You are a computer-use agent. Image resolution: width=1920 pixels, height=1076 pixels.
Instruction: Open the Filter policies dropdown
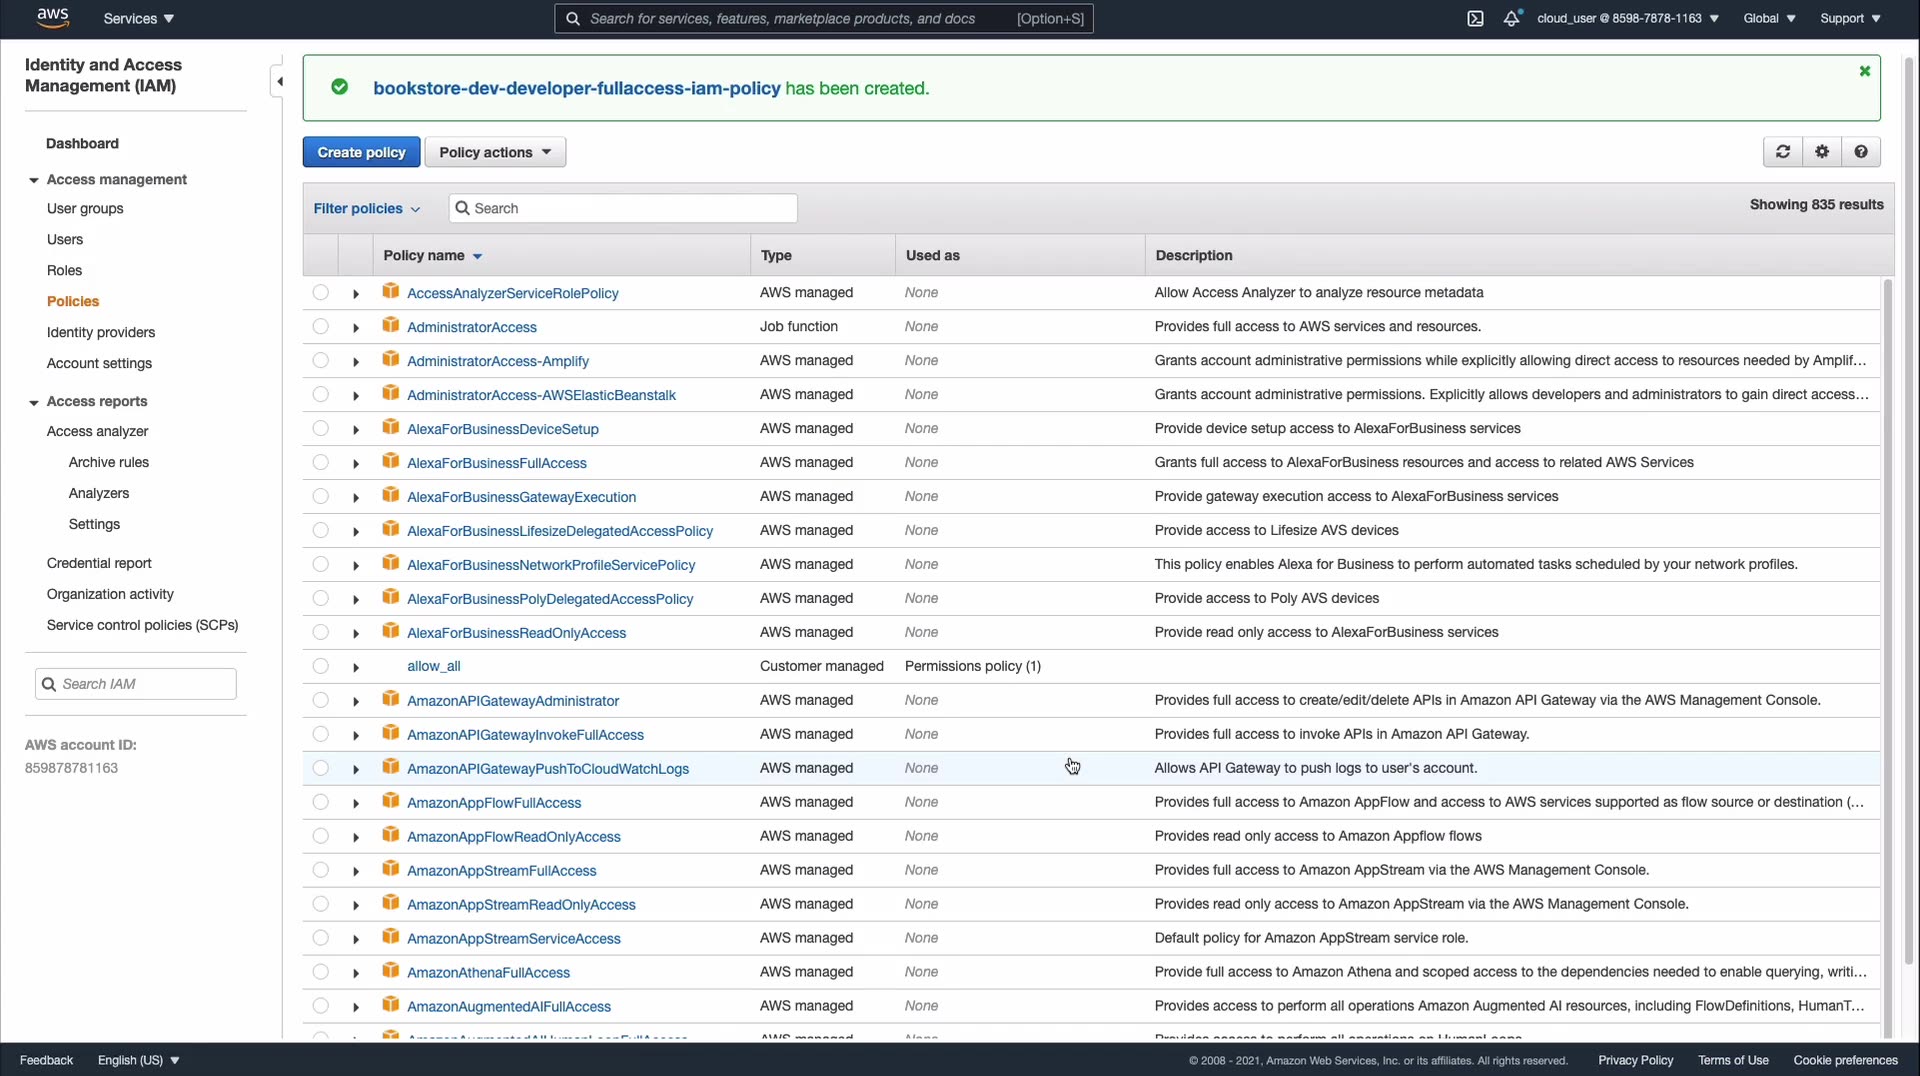click(x=366, y=208)
